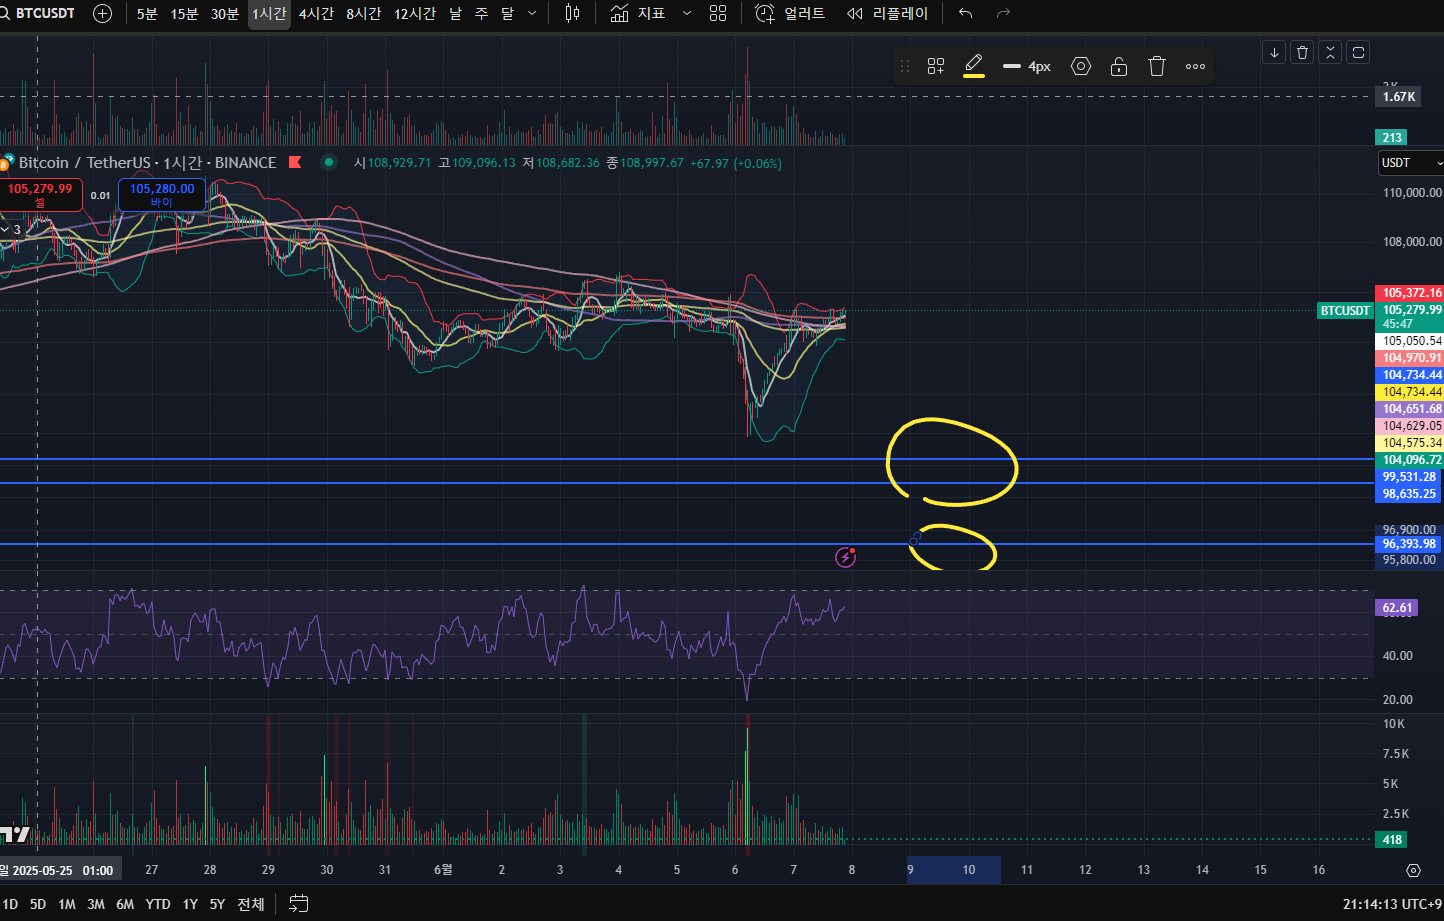Viewport: 1444px width, 921px height.
Task: Open the candlestick chart type selector
Action: (x=572, y=13)
